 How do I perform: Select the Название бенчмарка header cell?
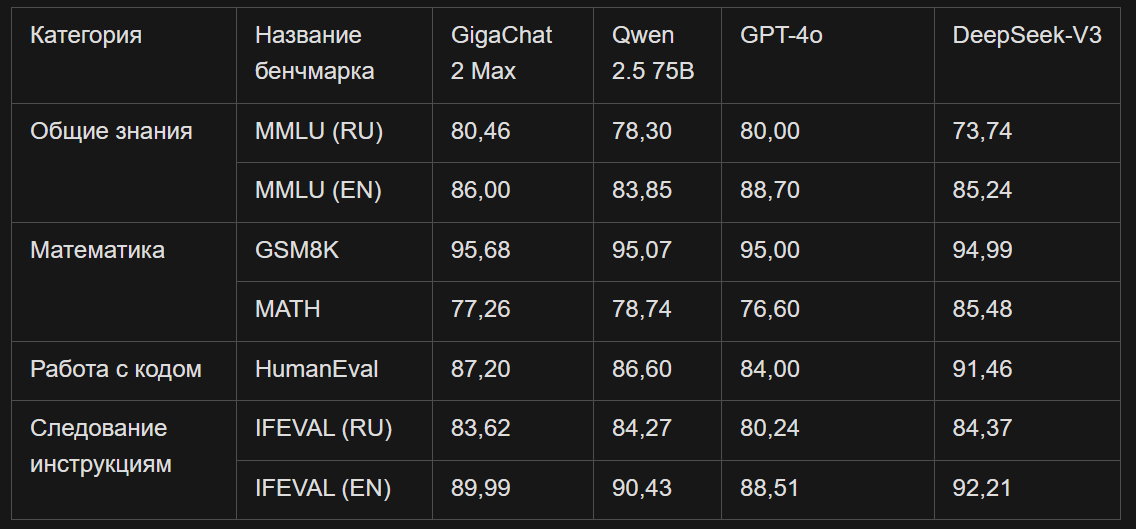[x=334, y=55]
